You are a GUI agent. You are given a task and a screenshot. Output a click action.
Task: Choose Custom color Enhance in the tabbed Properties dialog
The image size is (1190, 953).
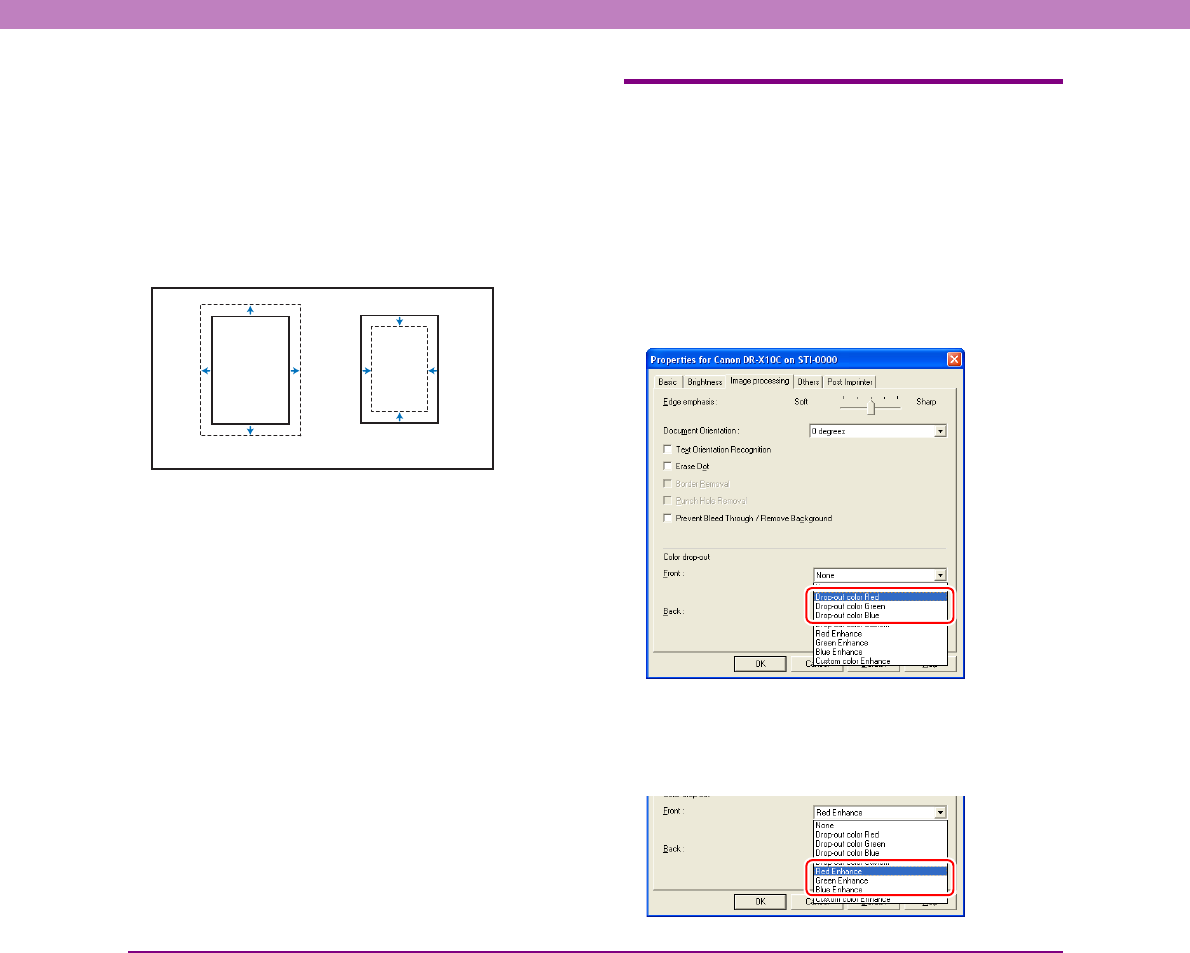[x=880, y=661]
